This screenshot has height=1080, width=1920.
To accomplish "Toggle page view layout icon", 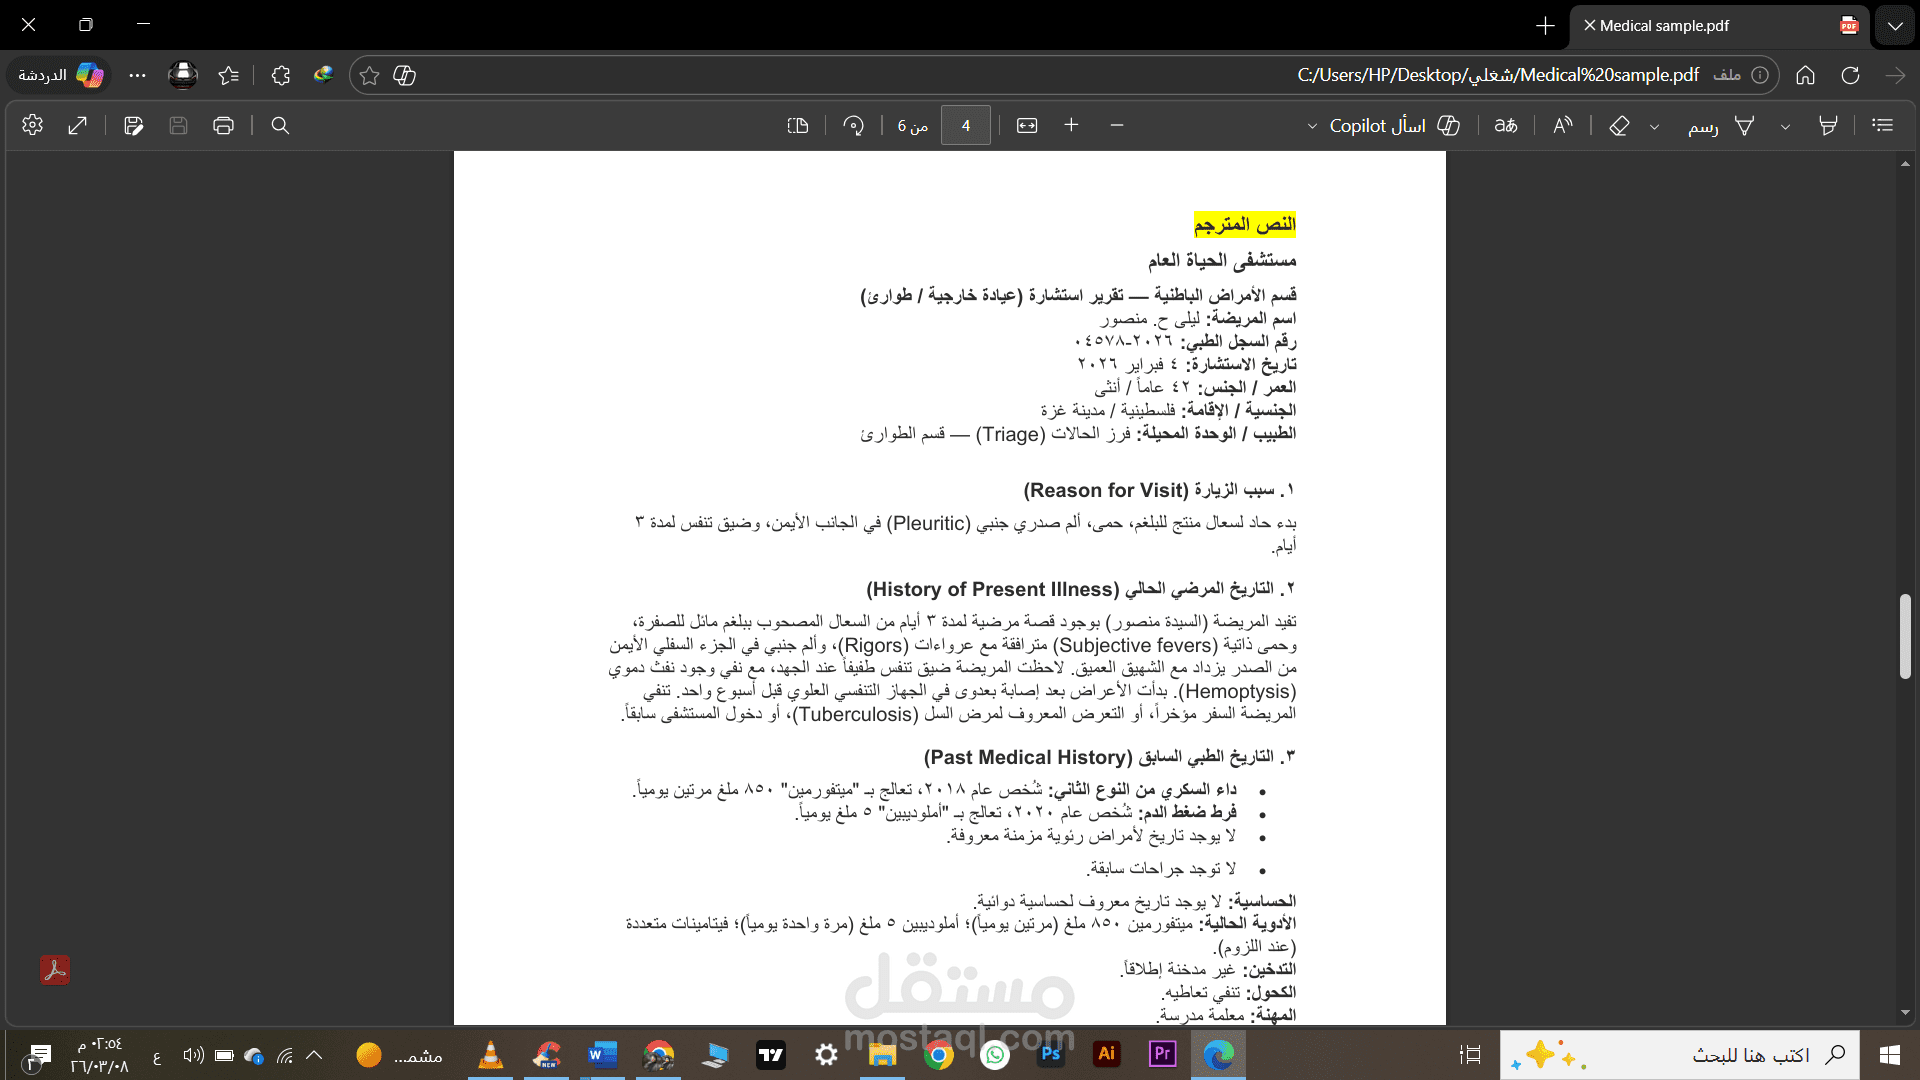I will 797,125.
